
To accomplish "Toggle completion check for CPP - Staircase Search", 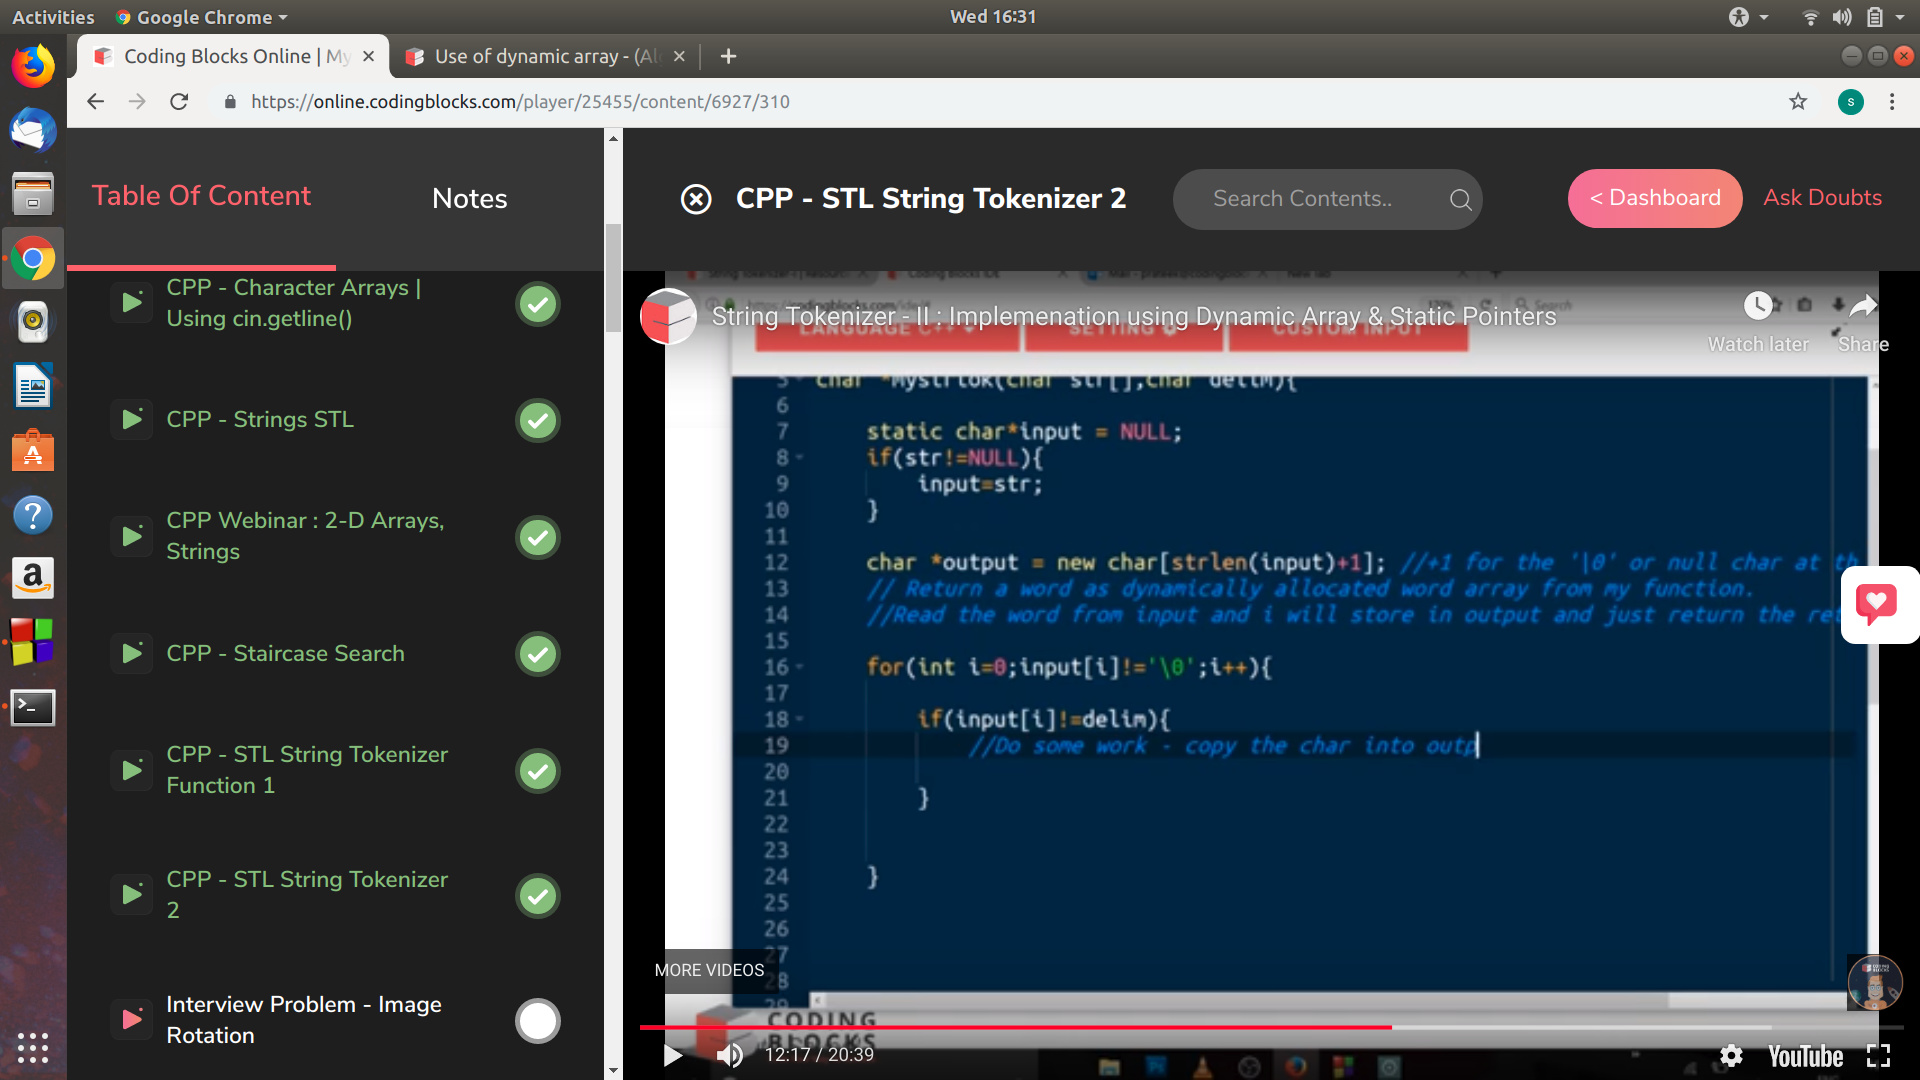I will point(538,654).
